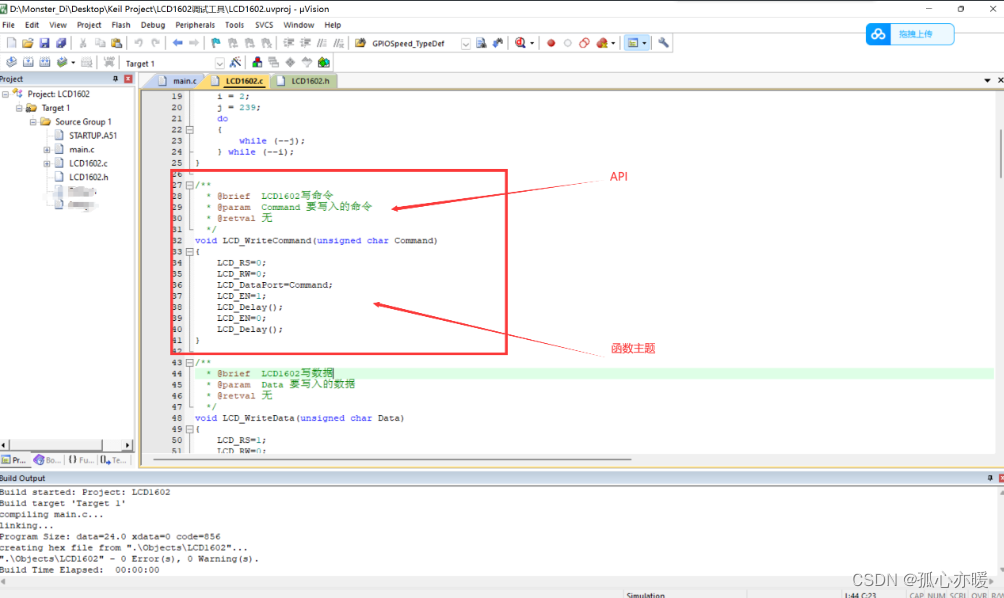
Task: Click Manage Run-Time Environment diamond icon
Action: pyautogui.click(x=290, y=62)
